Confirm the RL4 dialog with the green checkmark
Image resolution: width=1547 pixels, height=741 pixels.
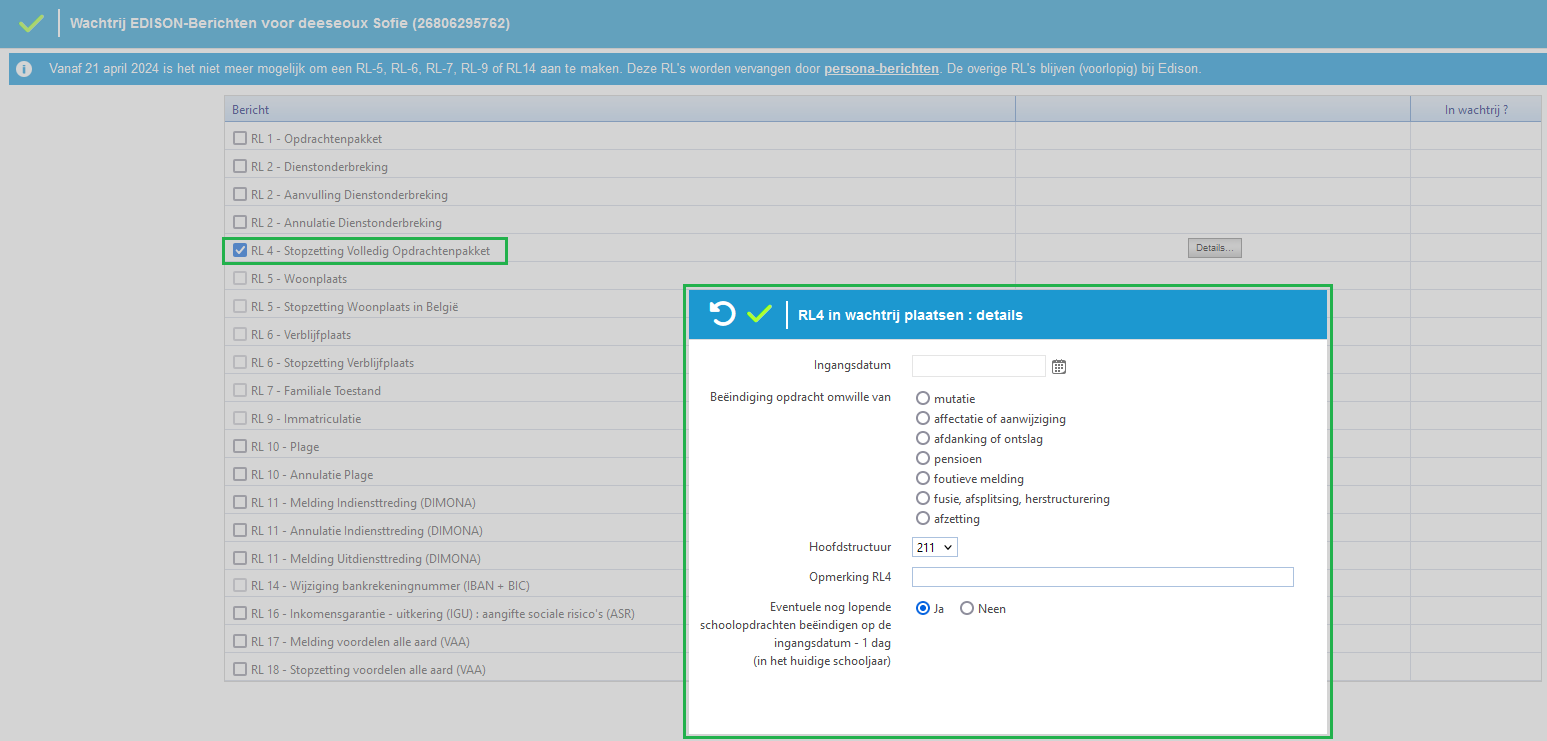(x=760, y=314)
